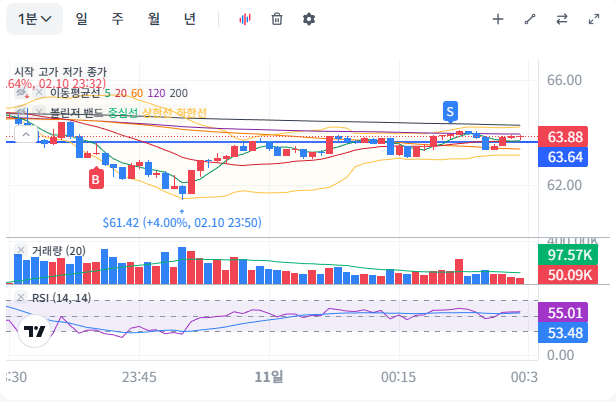Select the 년 (yearly) timeframe

coord(190,19)
